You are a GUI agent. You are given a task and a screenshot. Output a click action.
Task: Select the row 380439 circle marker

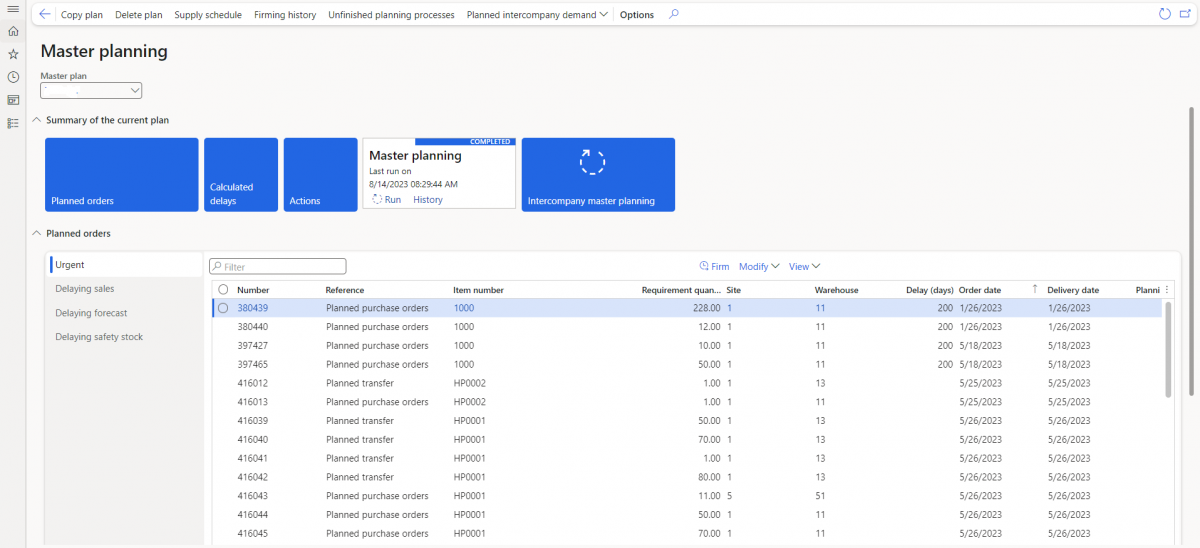(x=223, y=308)
